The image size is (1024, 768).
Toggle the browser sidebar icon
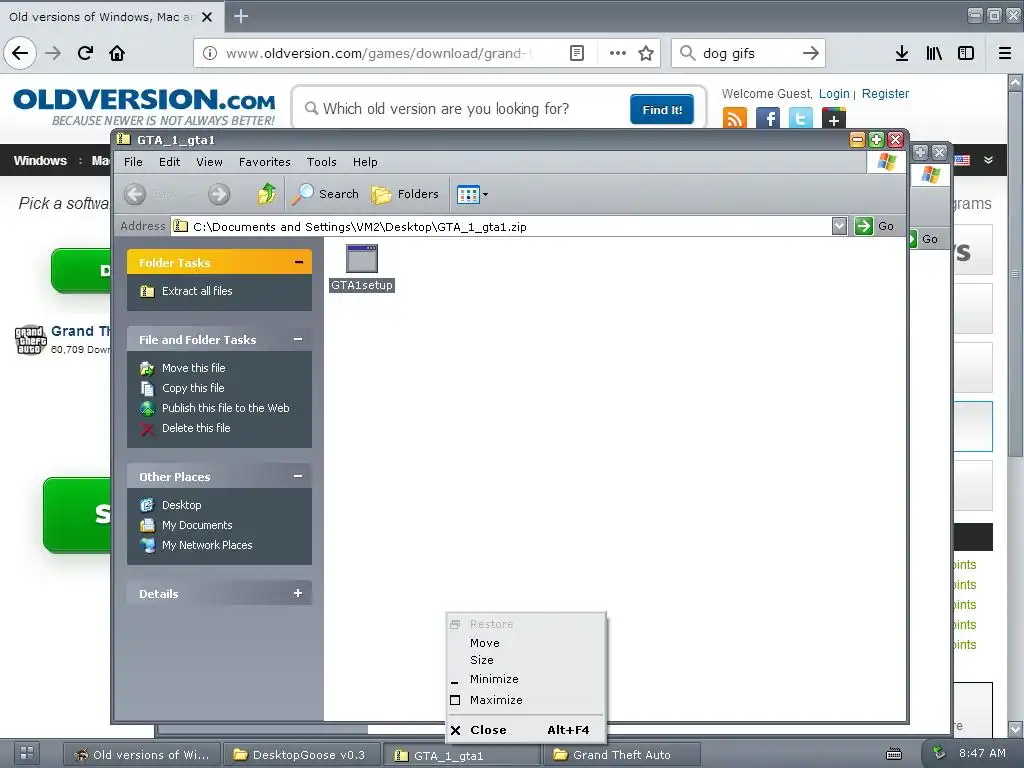coord(966,53)
